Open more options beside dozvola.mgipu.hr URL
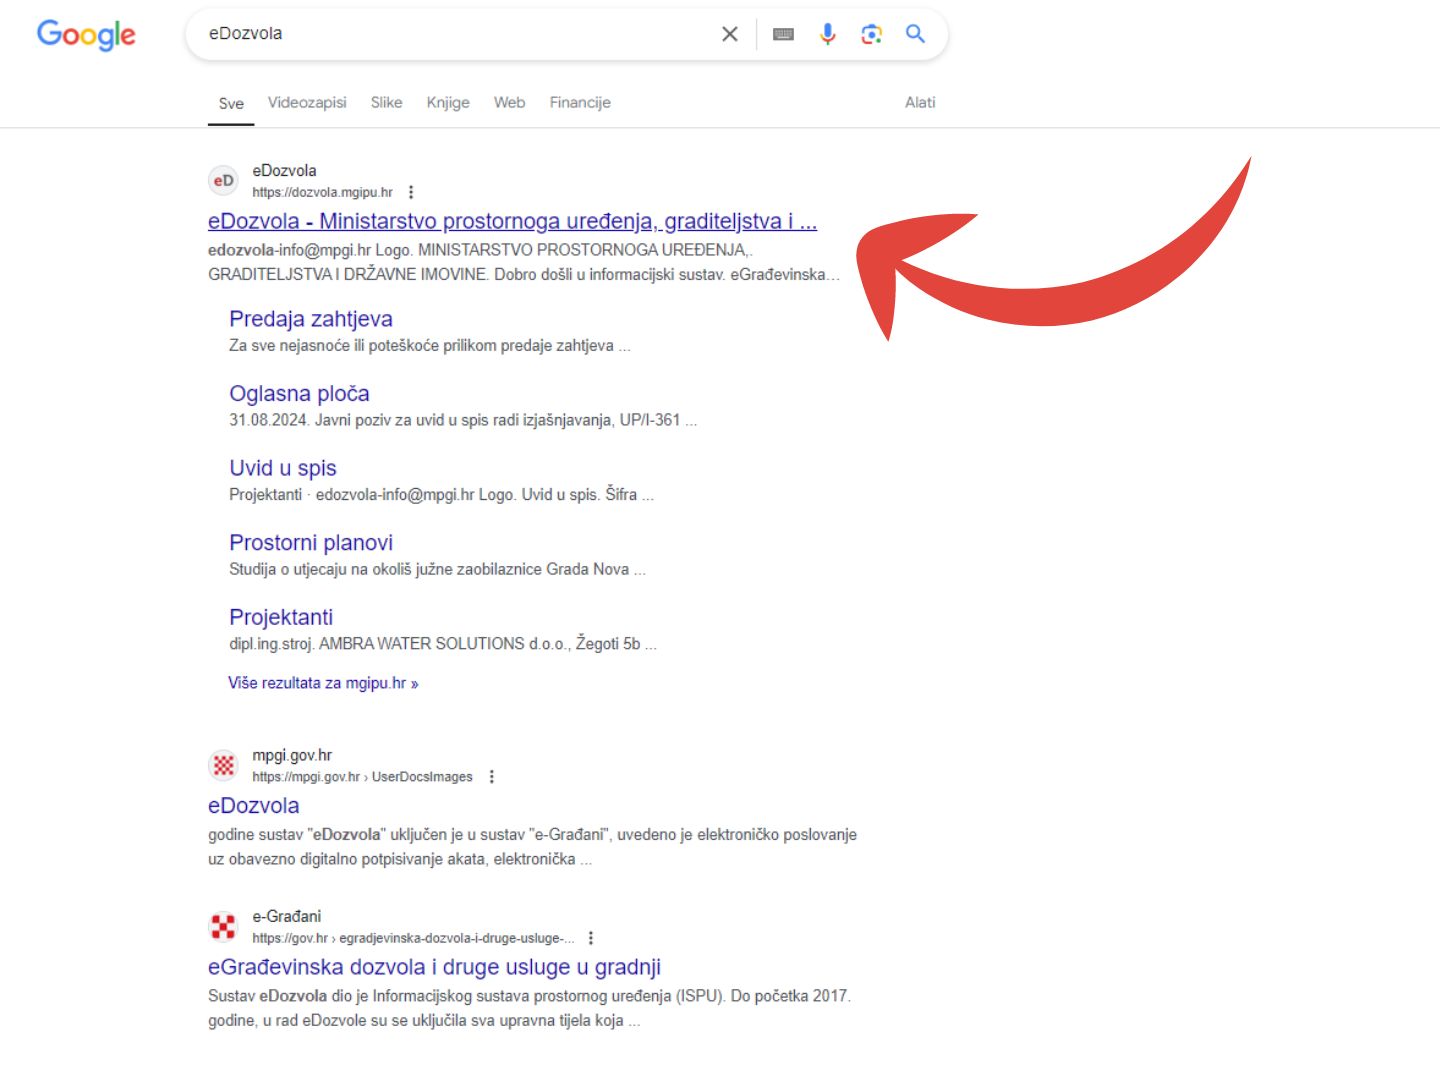Image resolution: width=1440 pixels, height=1080 pixels. coord(411,192)
